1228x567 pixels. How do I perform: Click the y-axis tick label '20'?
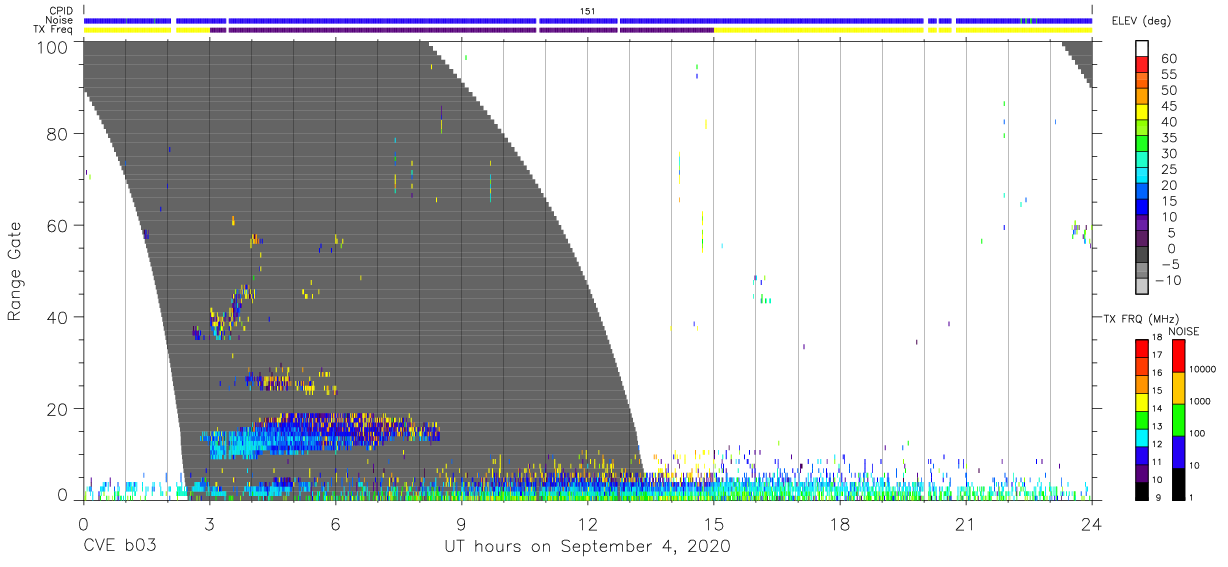57,408
